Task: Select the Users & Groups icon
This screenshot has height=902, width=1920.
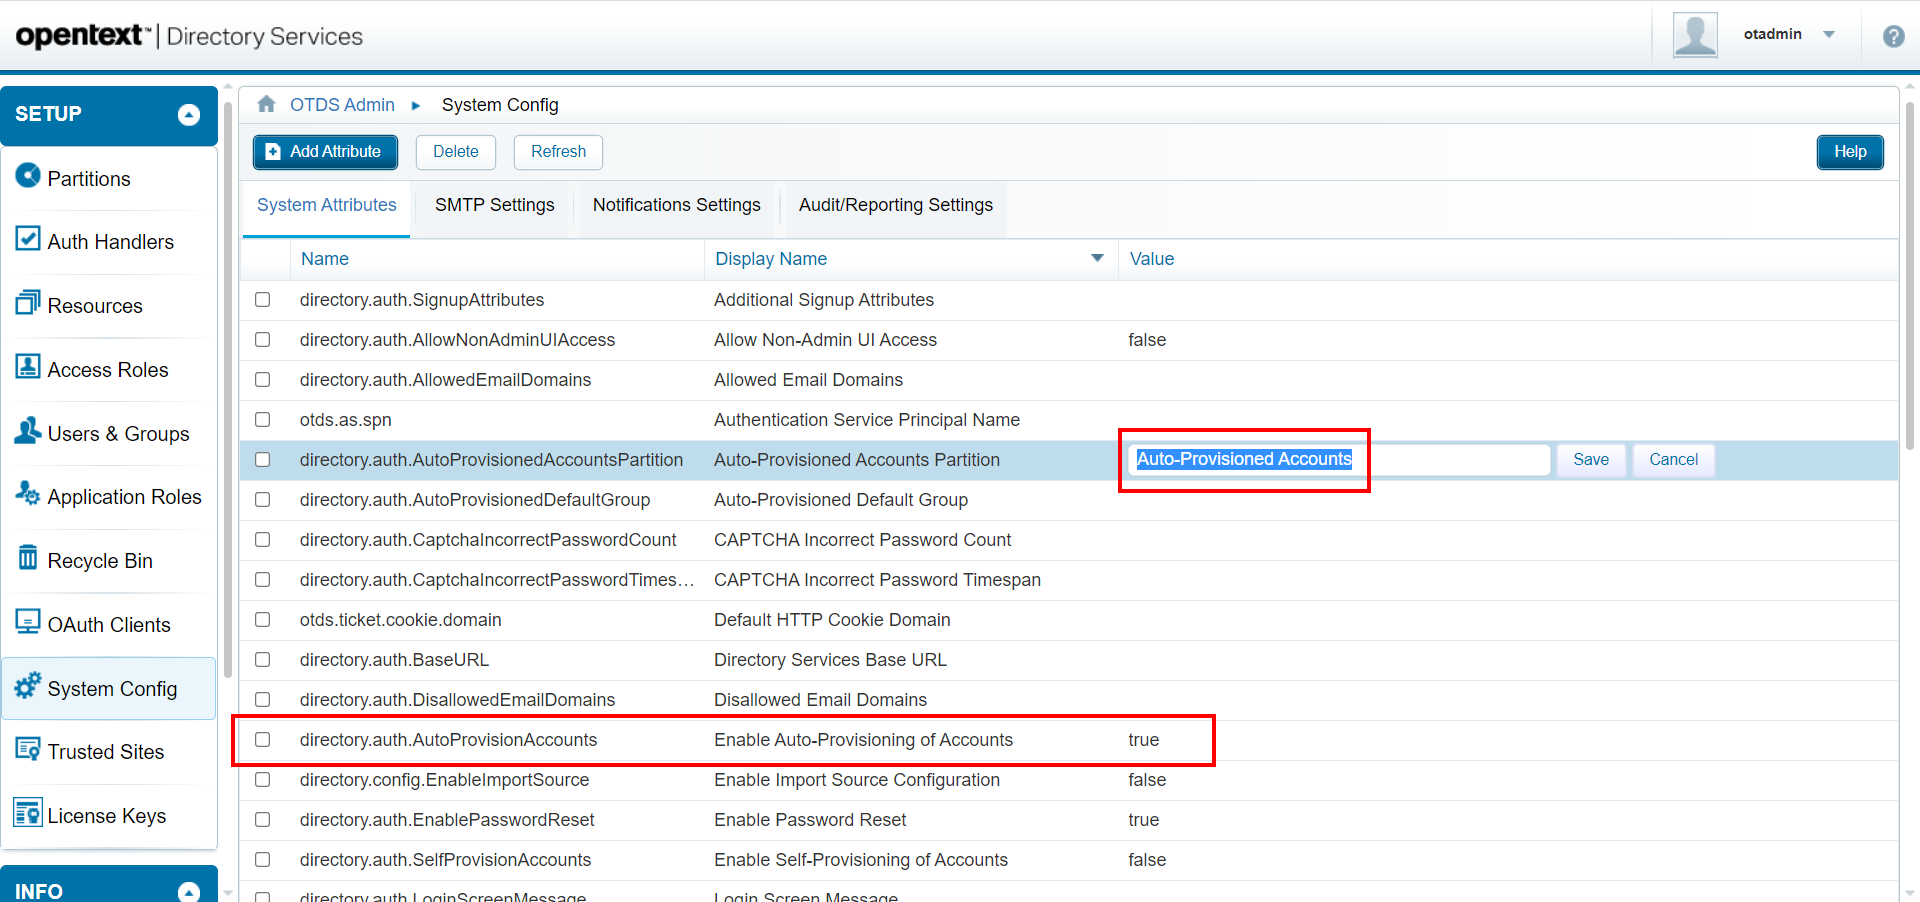Action: (x=28, y=431)
